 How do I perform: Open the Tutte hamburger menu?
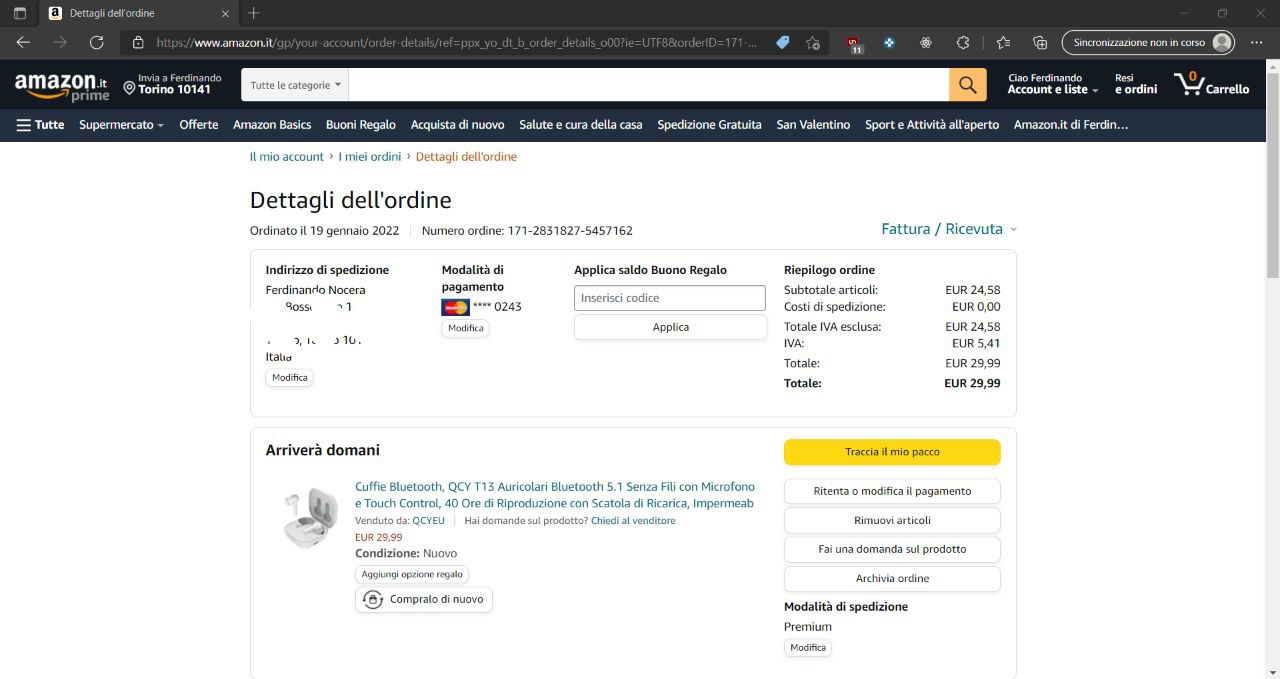point(40,125)
